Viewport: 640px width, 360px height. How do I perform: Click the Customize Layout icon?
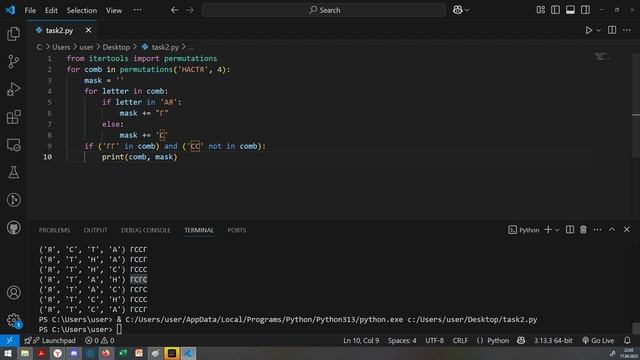coord(540,10)
